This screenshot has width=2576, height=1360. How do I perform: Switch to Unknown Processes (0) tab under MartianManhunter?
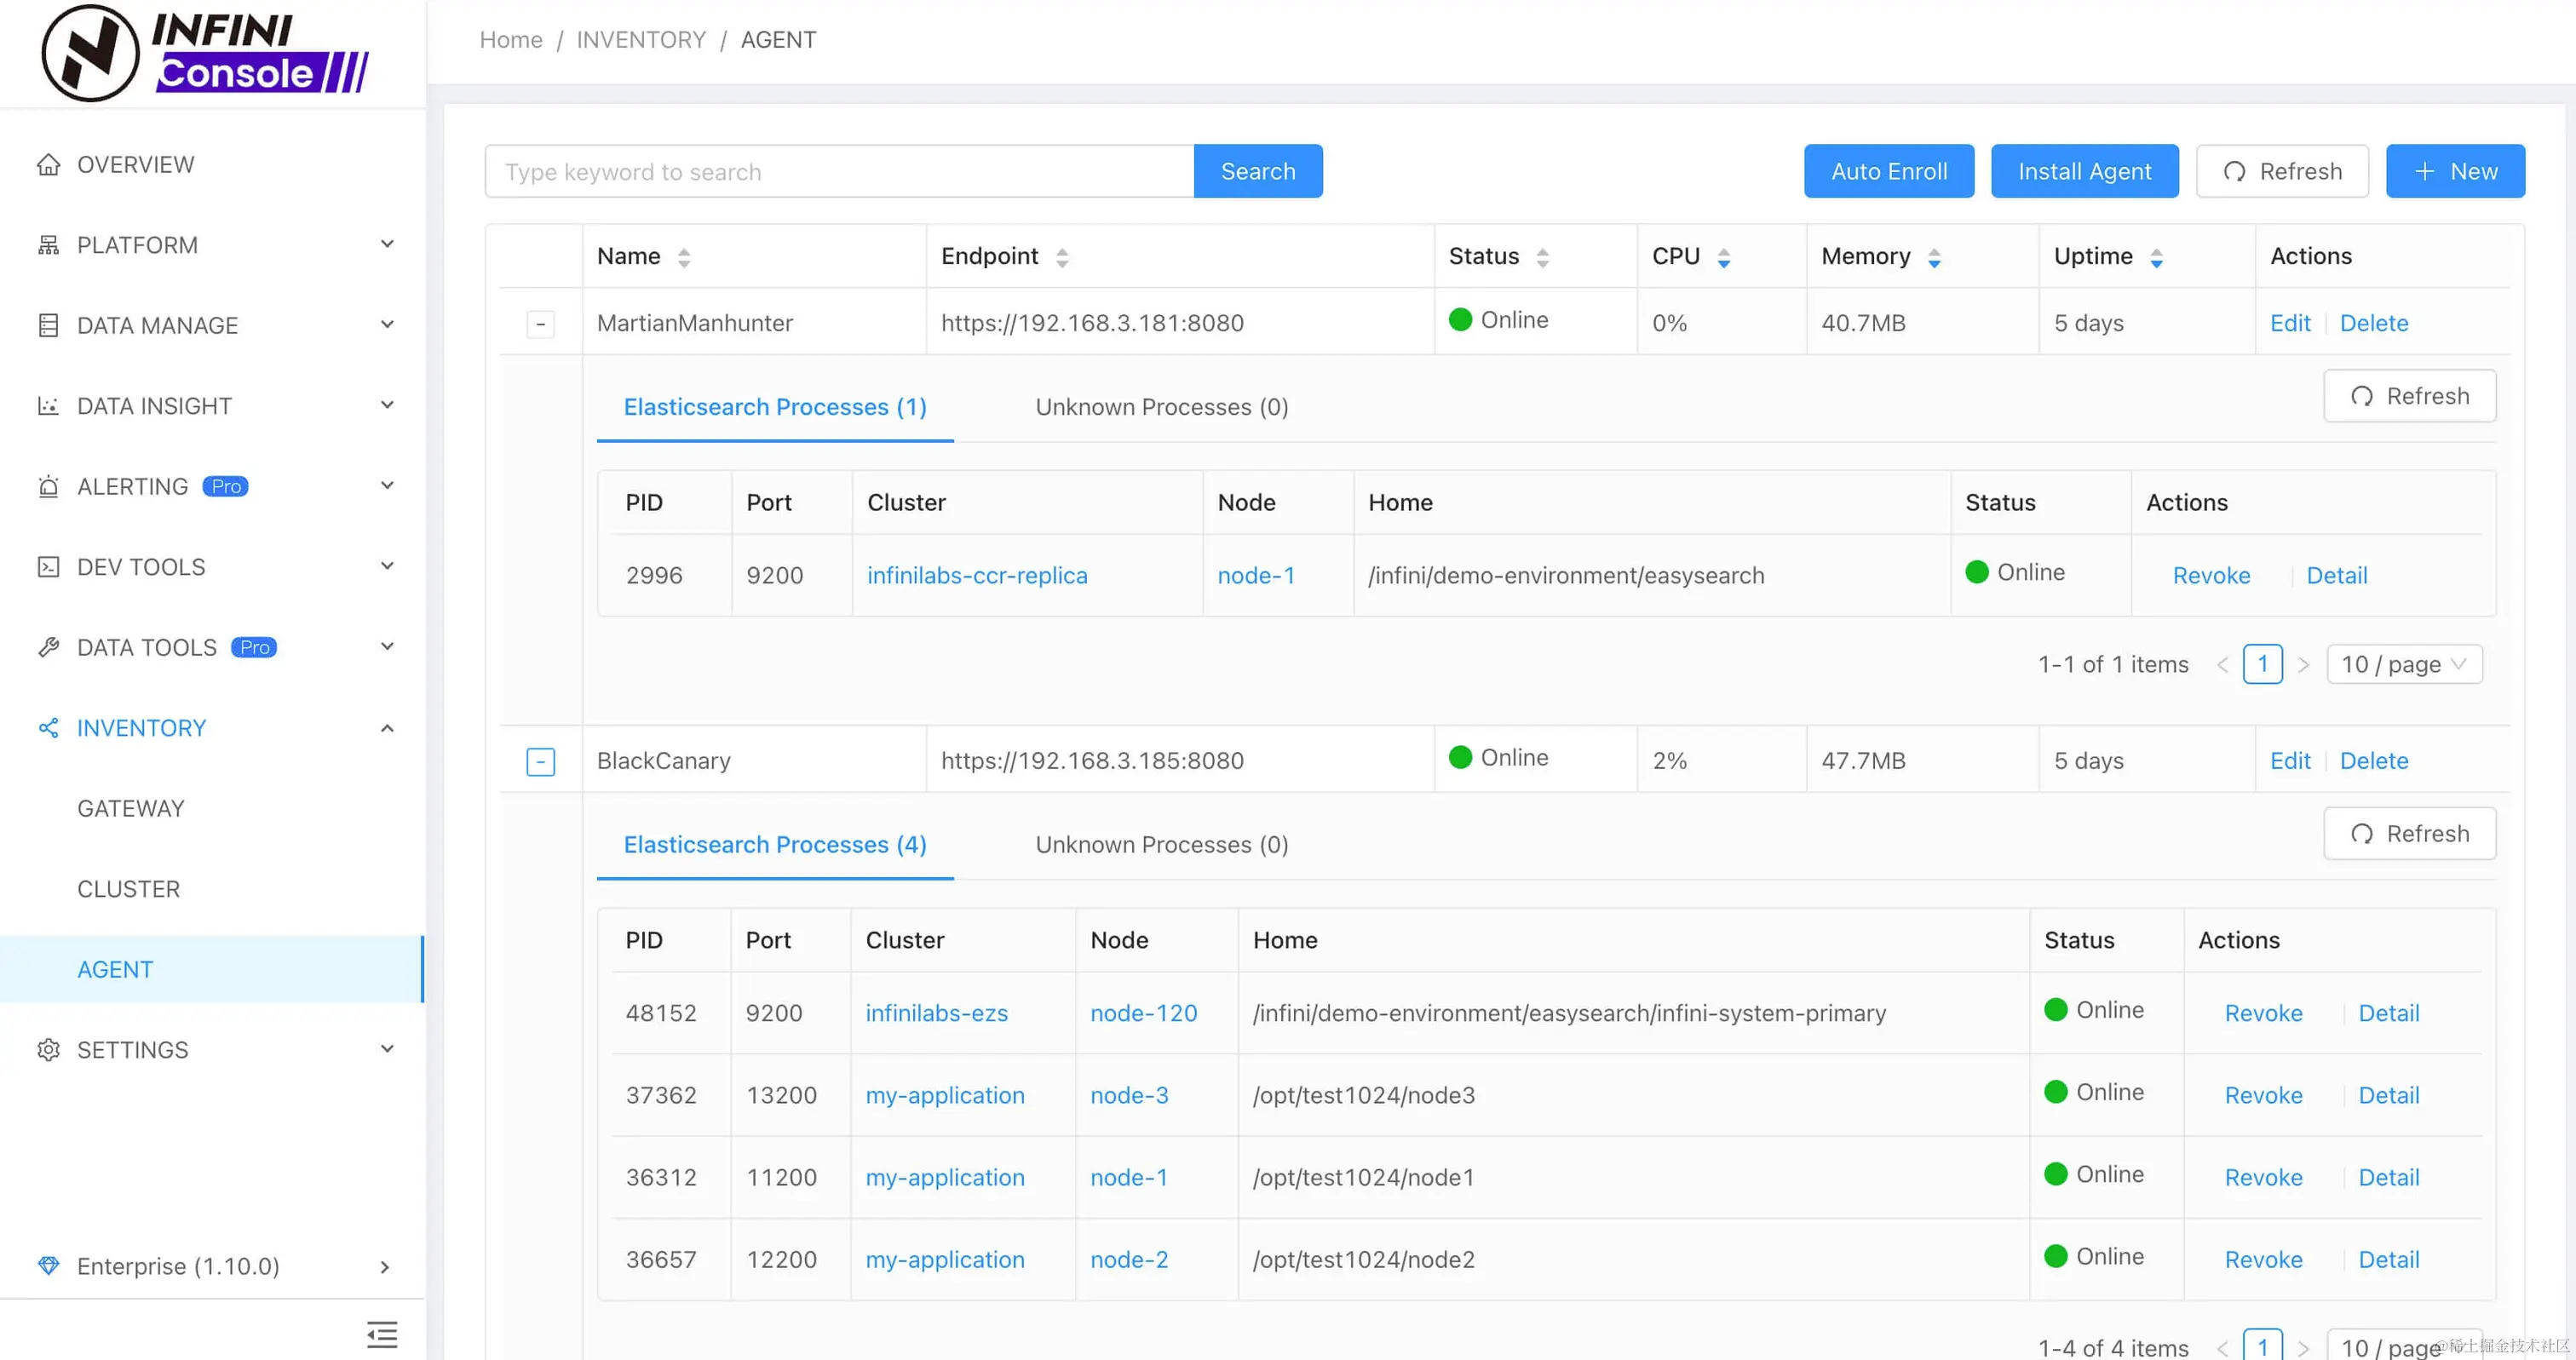point(1161,407)
